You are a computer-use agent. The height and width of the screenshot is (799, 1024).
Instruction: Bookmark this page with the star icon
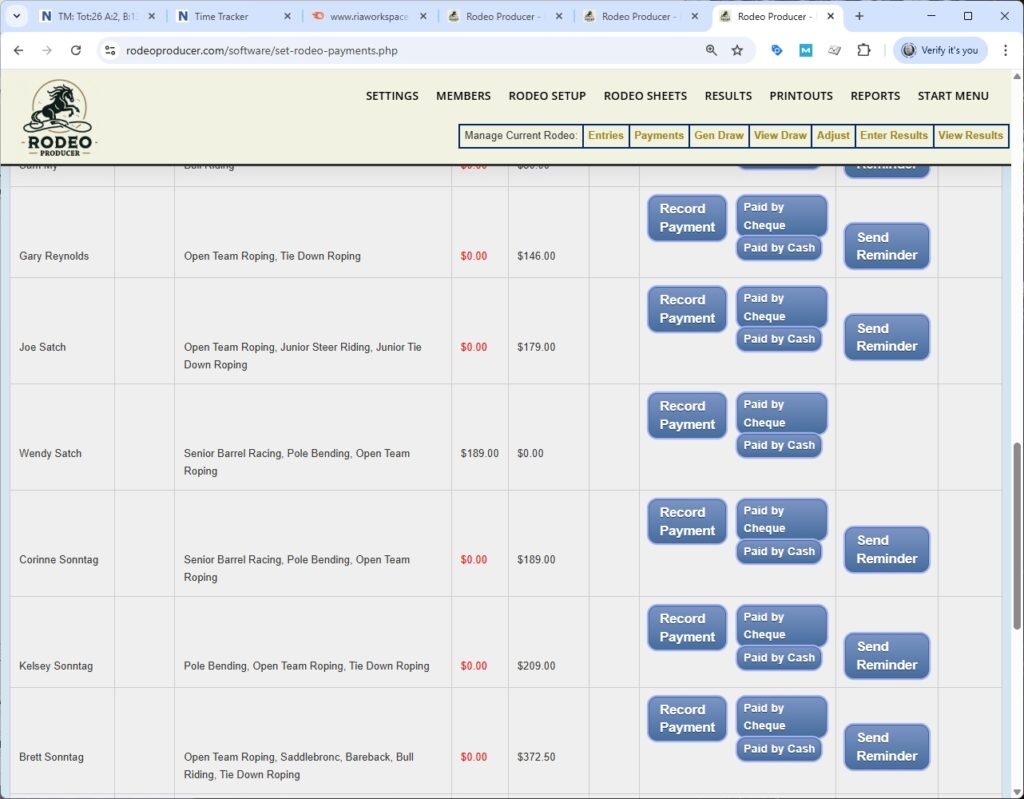coord(735,50)
